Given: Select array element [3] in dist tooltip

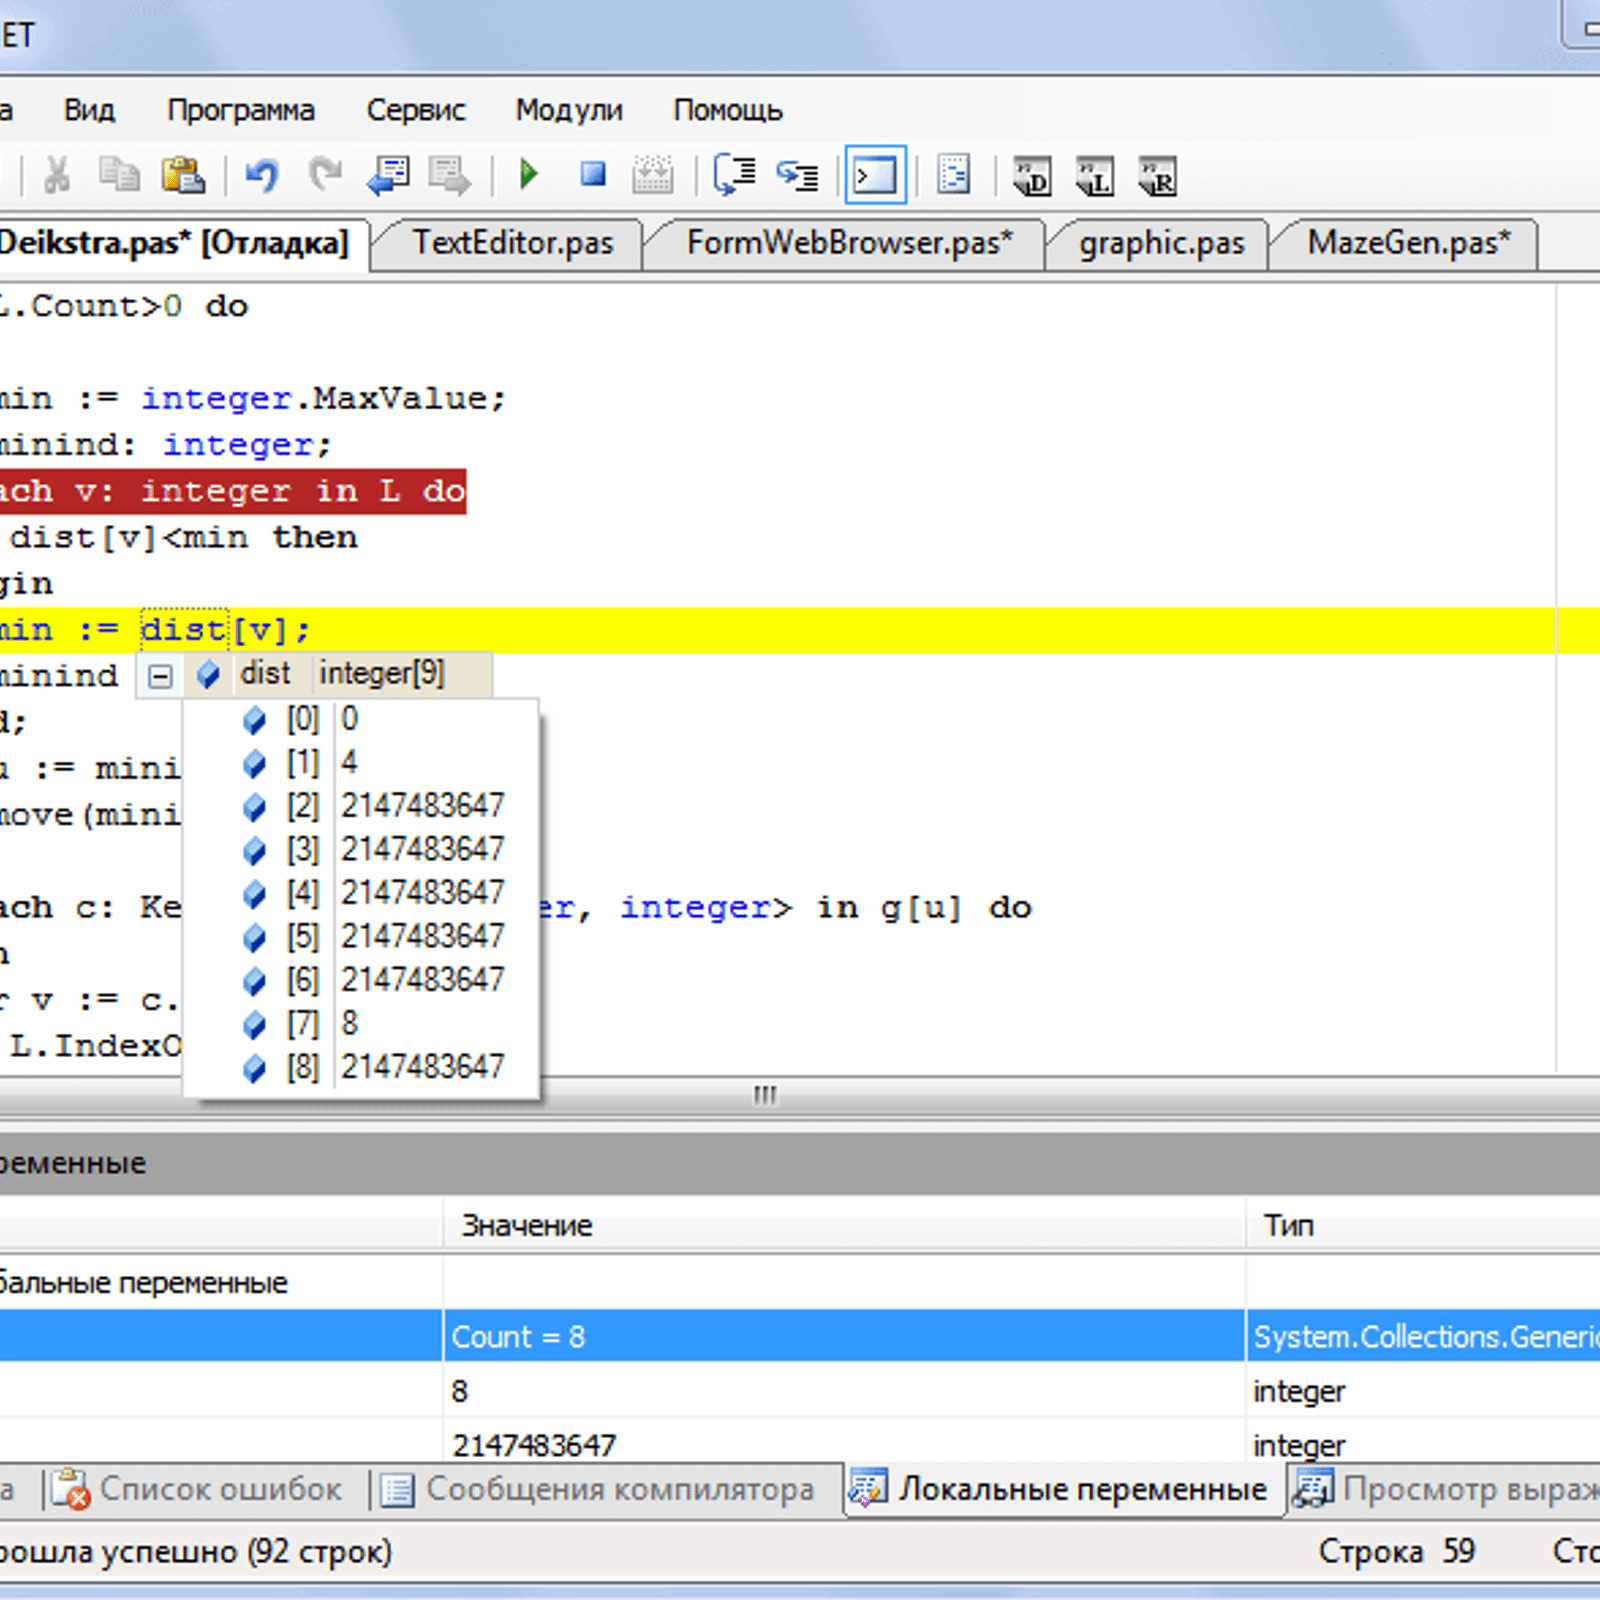Looking at the screenshot, I should (362, 850).
